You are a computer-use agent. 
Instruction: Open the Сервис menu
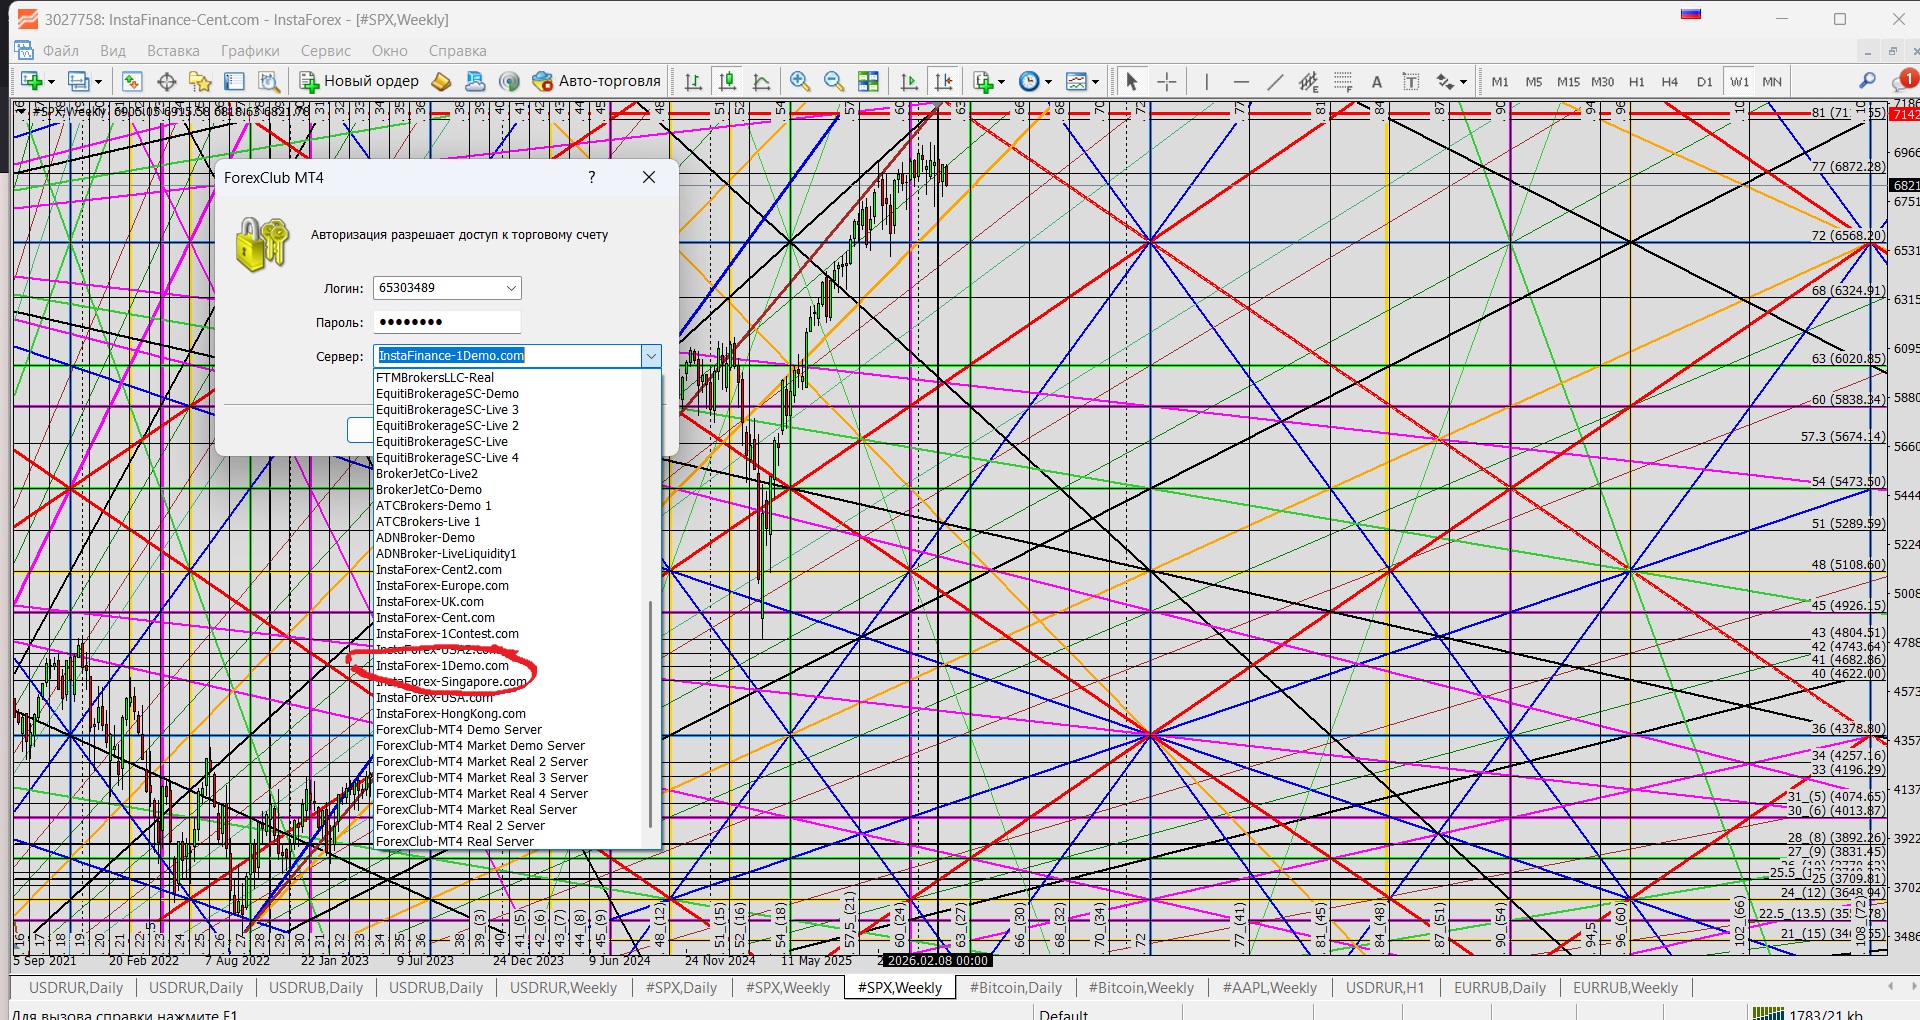click(x=325, y=51)
